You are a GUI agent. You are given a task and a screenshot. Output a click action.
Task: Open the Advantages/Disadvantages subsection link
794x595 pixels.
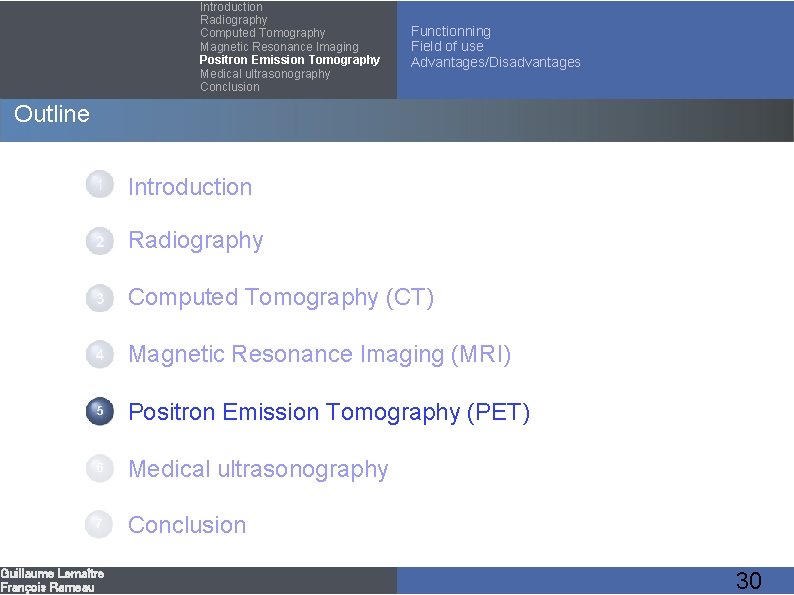(495, 62)
